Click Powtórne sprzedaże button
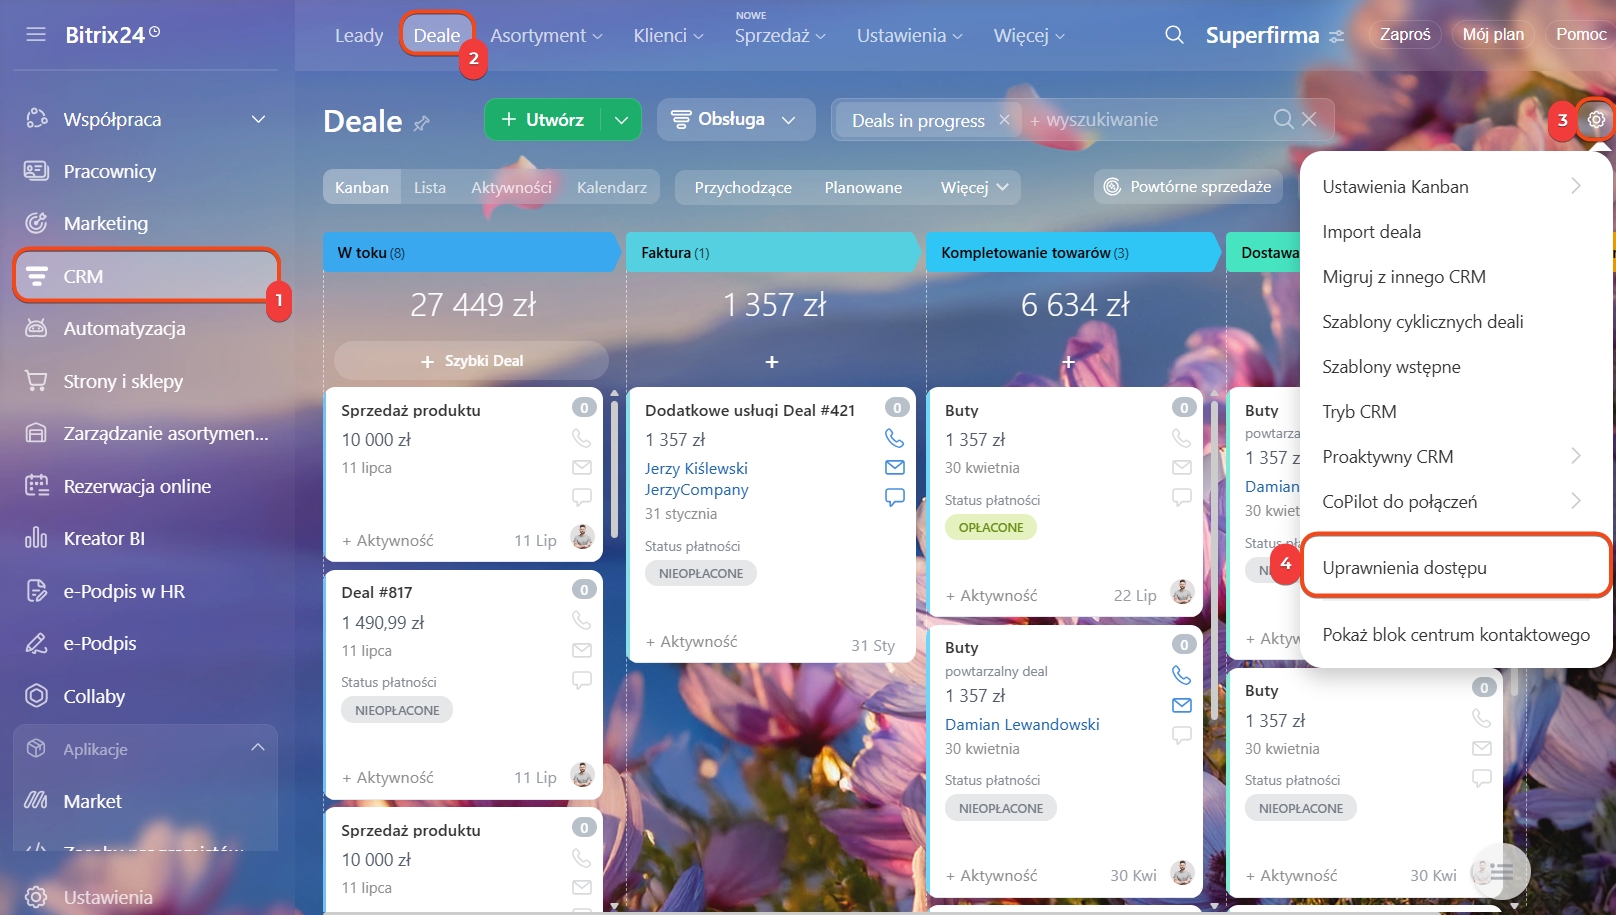This screenshot has height=915, width=1616. click(1188, 187)
